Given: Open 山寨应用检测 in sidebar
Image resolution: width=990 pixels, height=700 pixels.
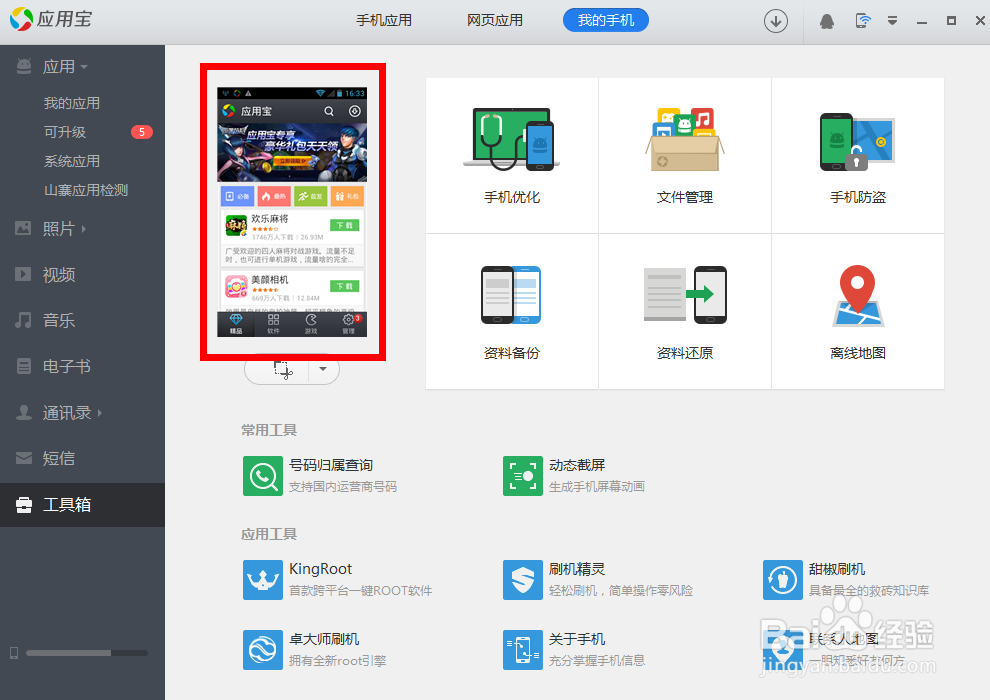Looking at the screenshot, I should [86, 190].
